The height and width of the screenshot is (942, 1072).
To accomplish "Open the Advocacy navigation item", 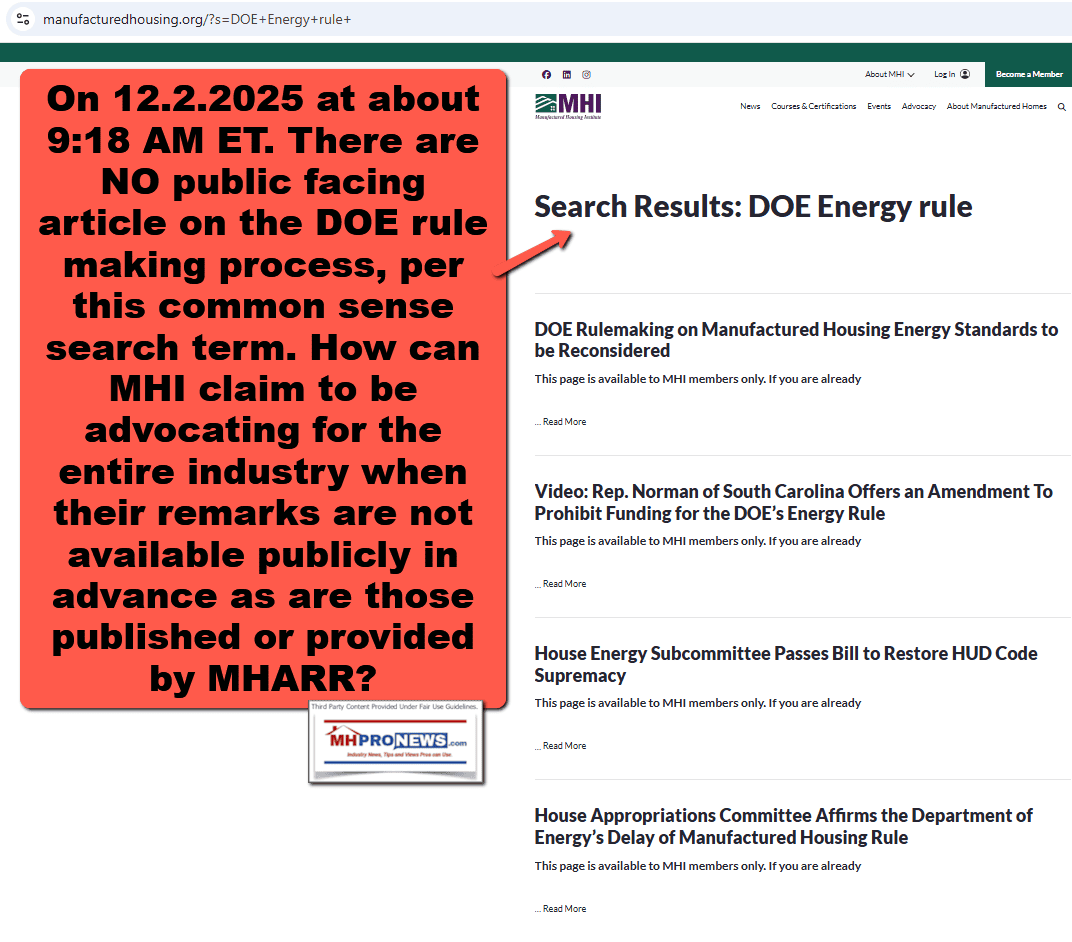I will pyautogui.click(x=918, y=106).
